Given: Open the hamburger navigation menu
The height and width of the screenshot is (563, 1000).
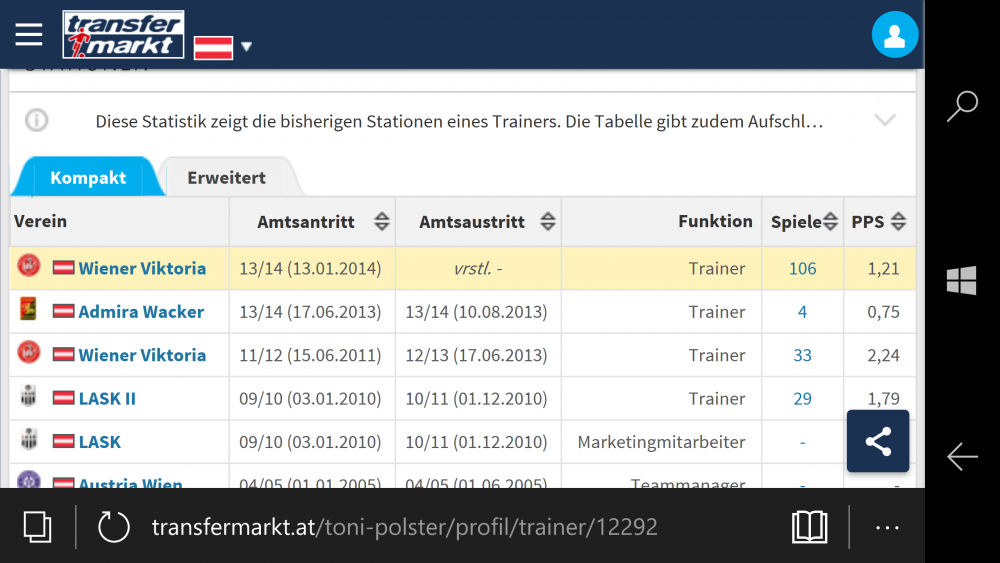Looking at the screenshot, I should [29, 34].
